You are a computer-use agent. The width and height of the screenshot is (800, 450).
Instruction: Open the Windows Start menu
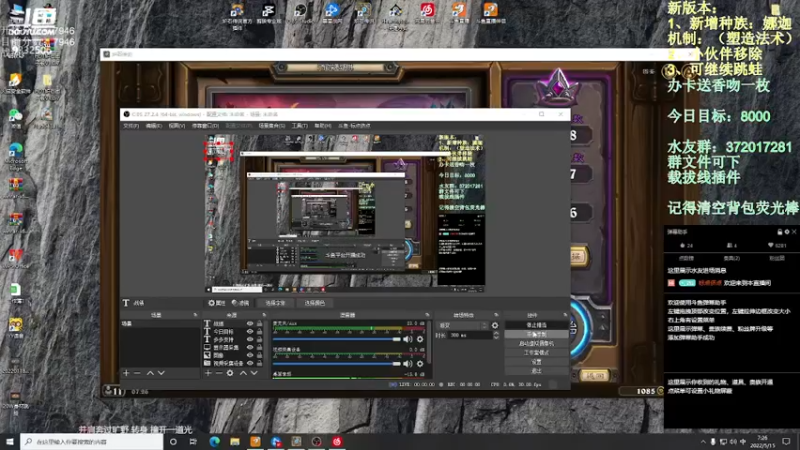10,441
